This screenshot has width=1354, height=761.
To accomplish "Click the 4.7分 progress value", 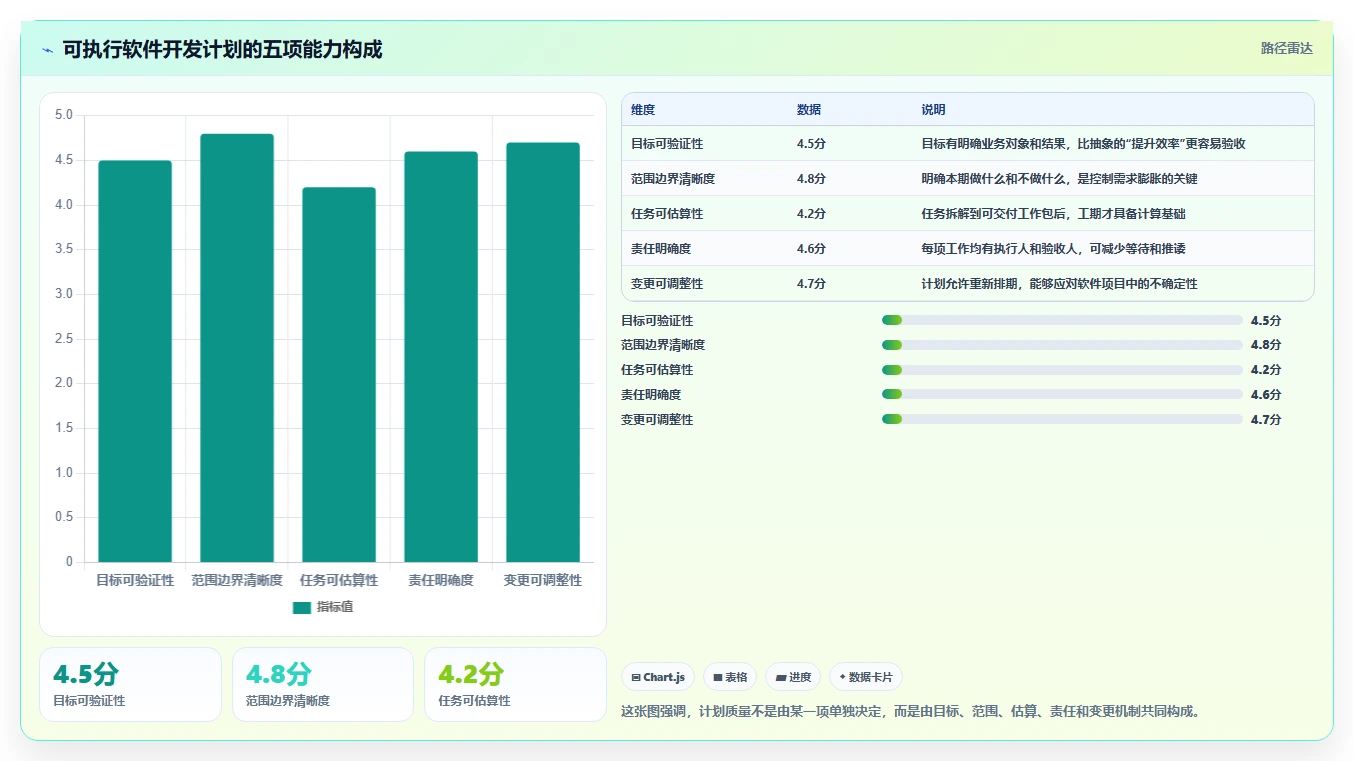I will pos(1266,420).
